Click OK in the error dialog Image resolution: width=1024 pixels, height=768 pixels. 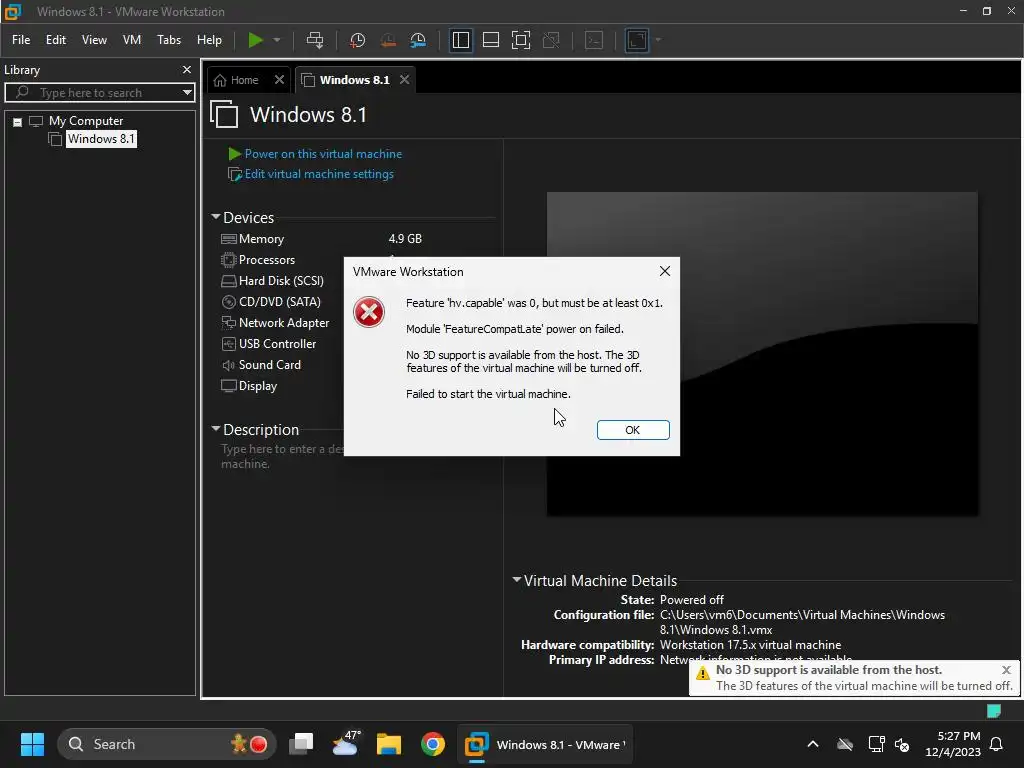tap(633, 430)
